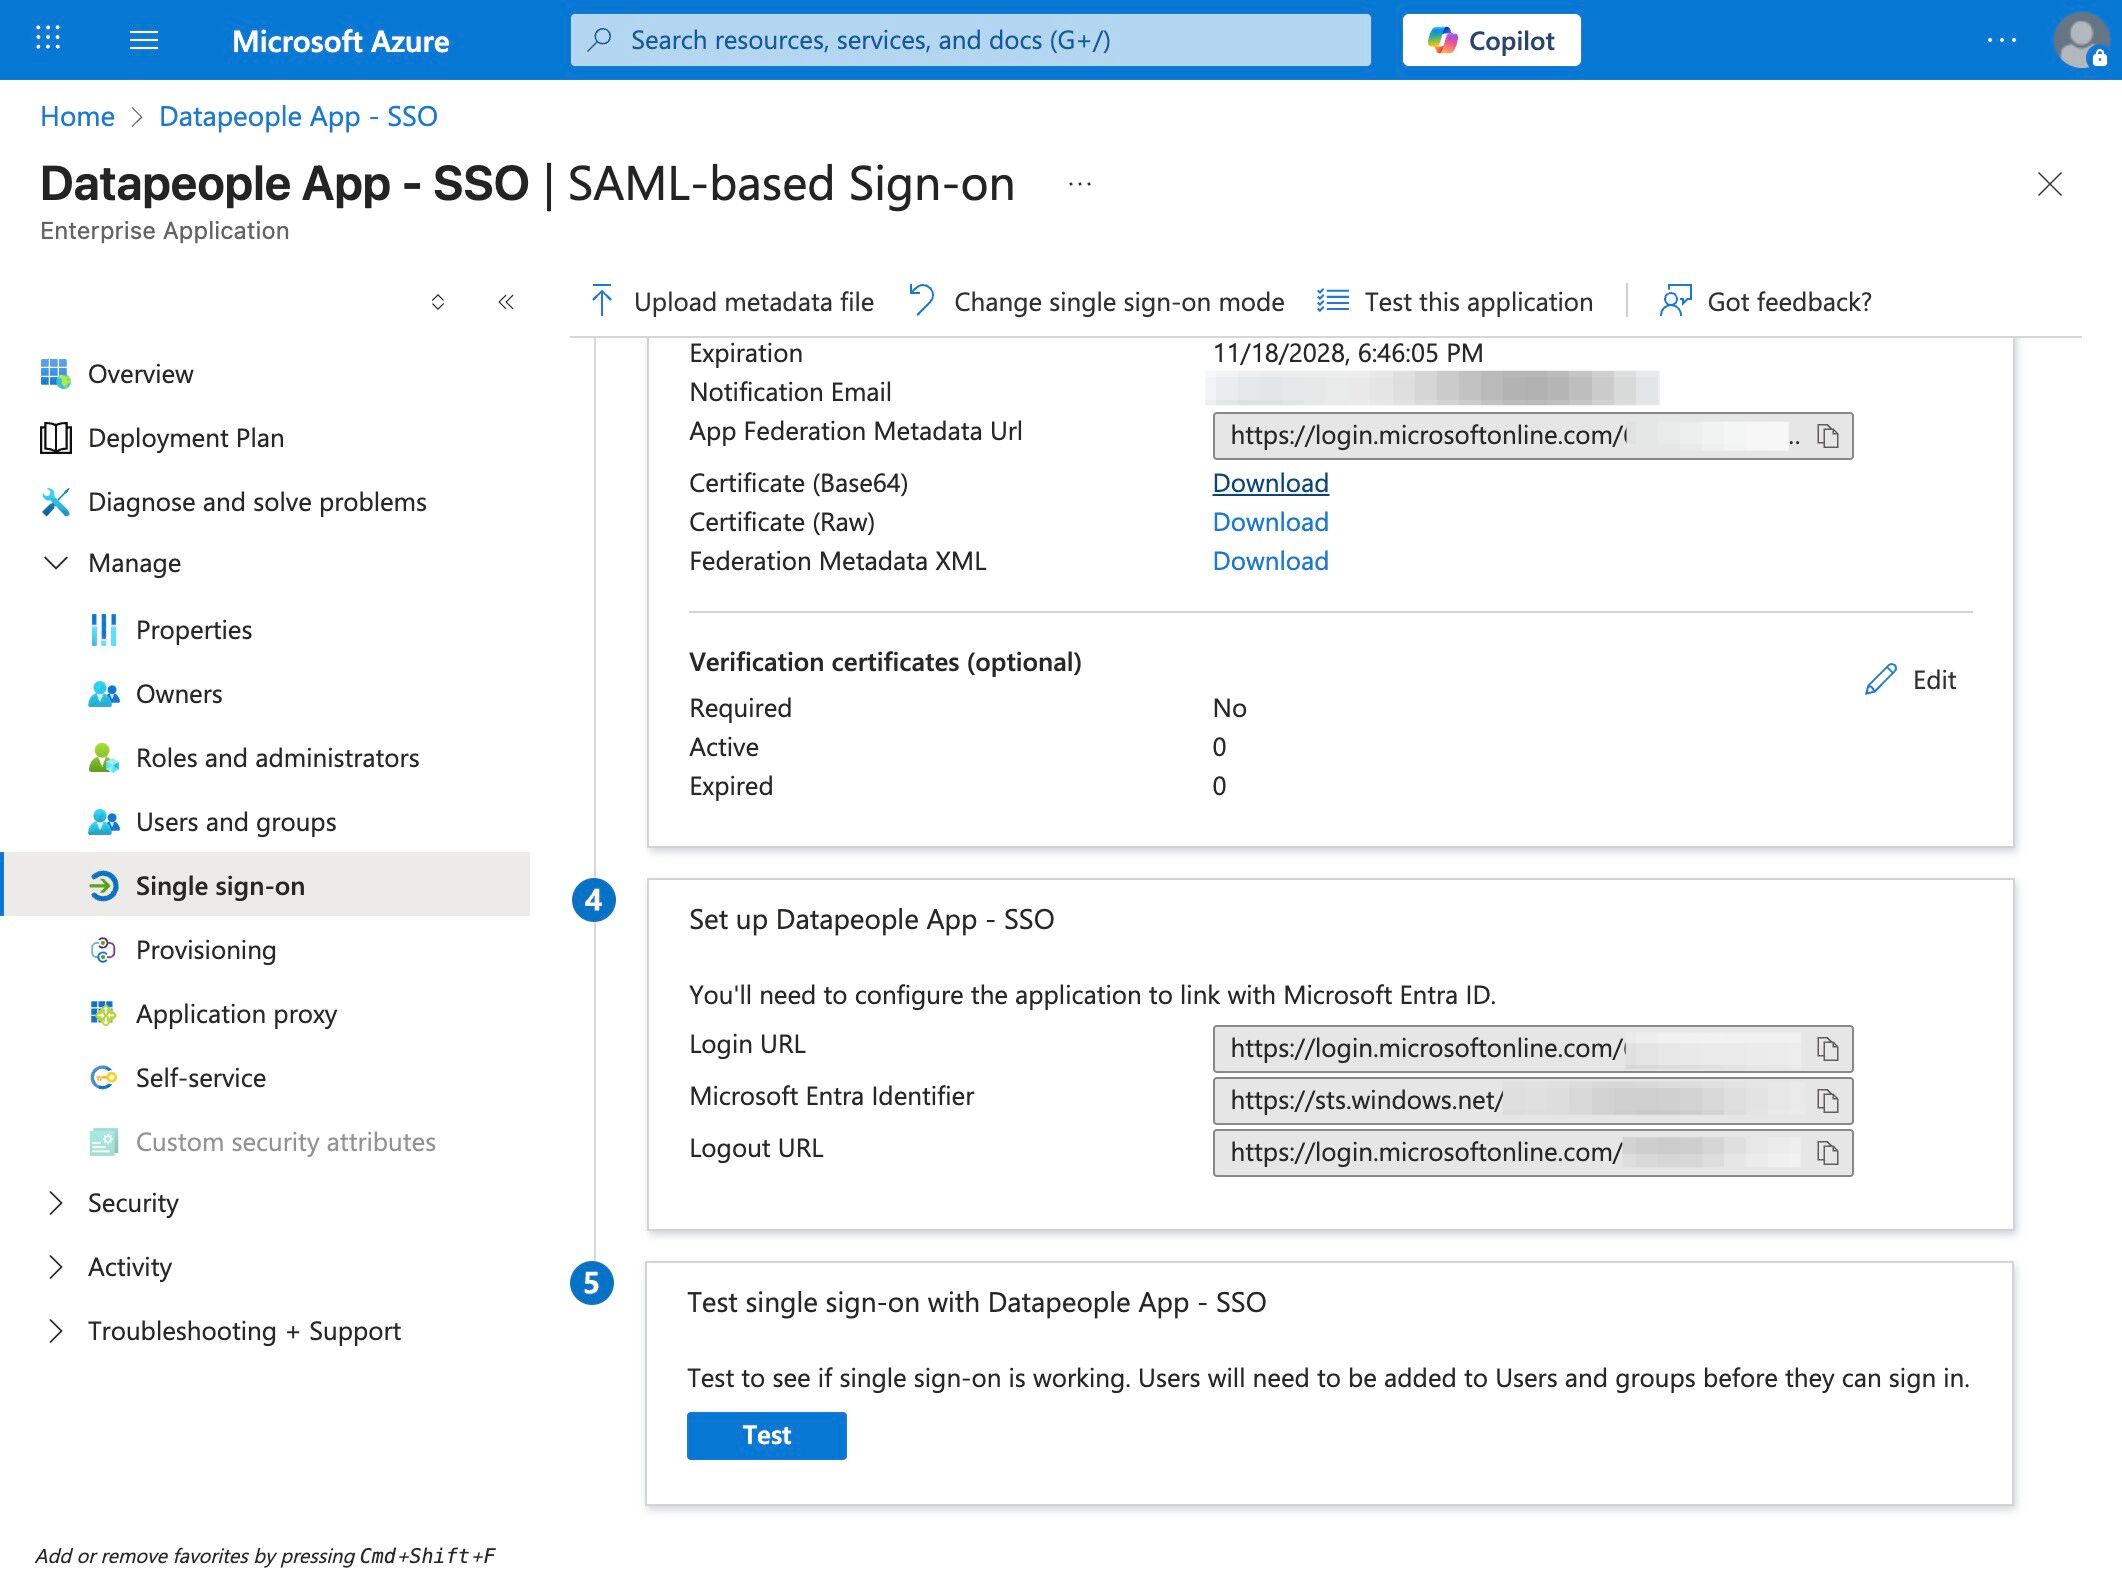2122x1576 pixels.
Task: Expand the Activity section
Action: [x=56, y=1267]
